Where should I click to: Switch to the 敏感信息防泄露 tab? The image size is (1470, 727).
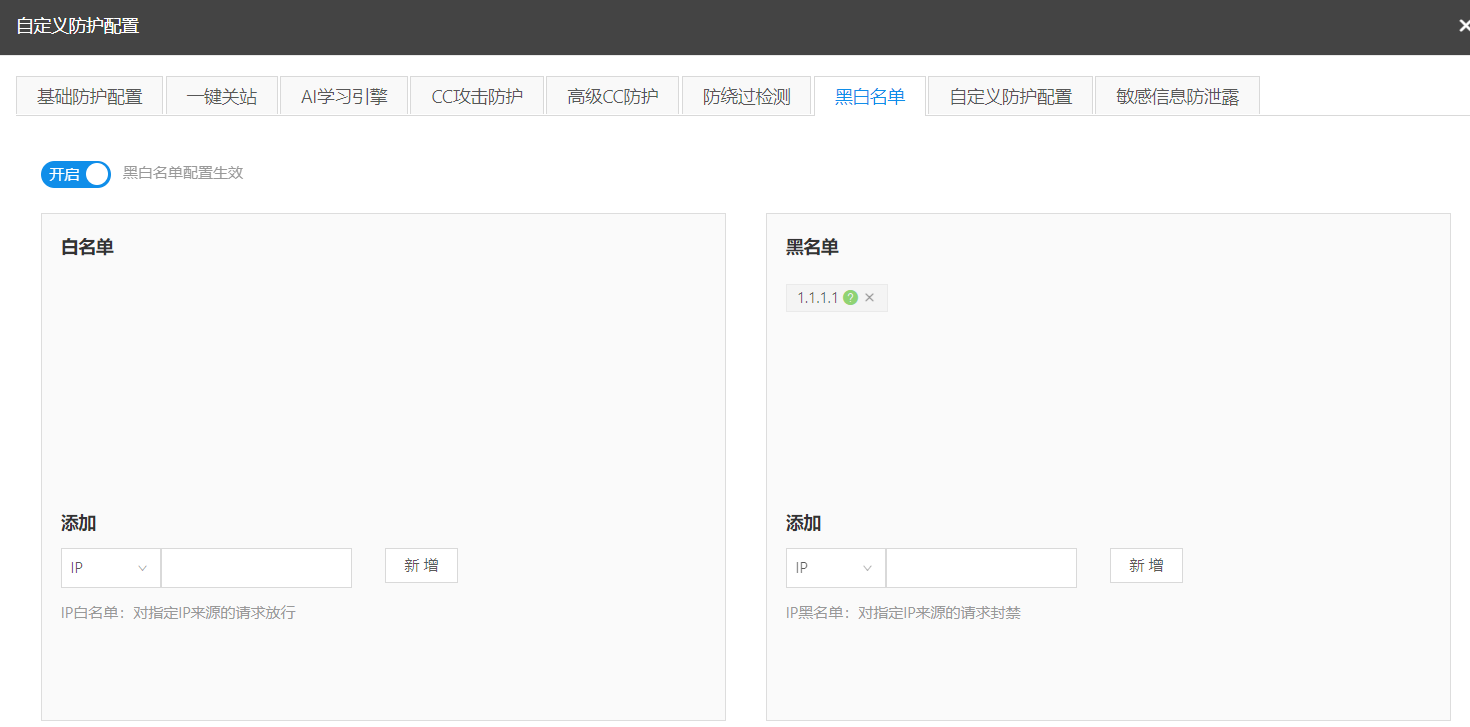(x=1177, y=97)
